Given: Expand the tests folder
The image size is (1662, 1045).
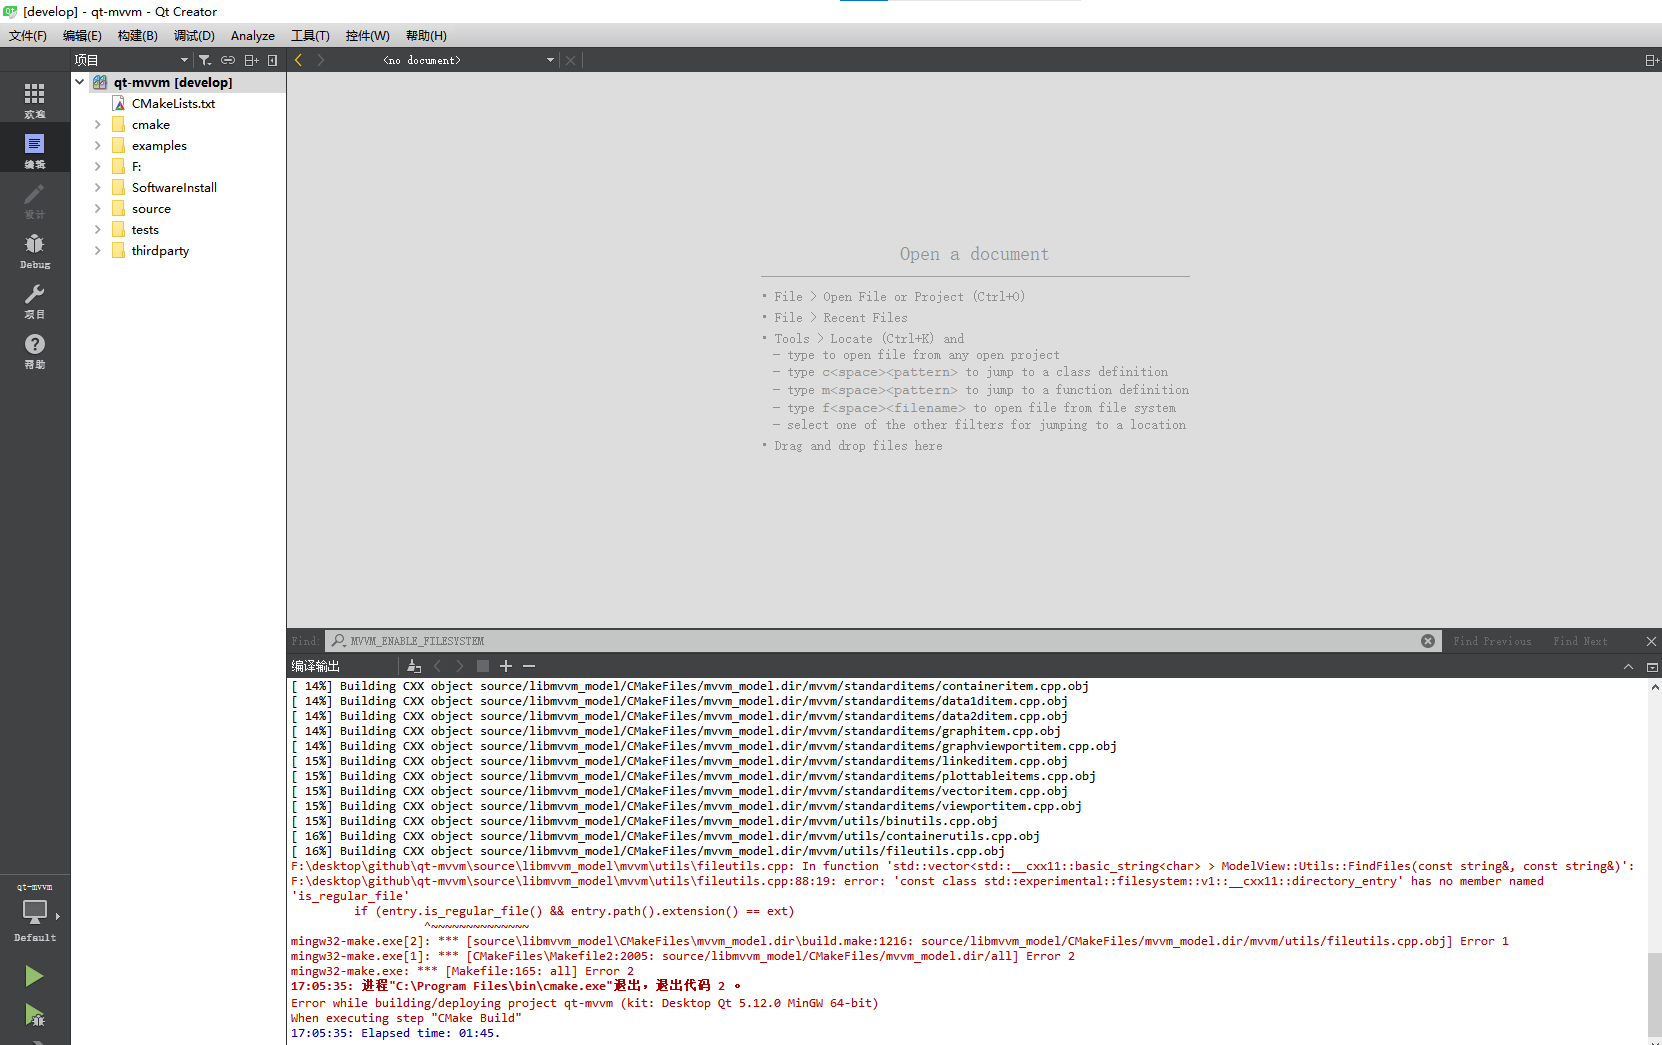Looking at the screenshot, I should [x=97, y=230].
